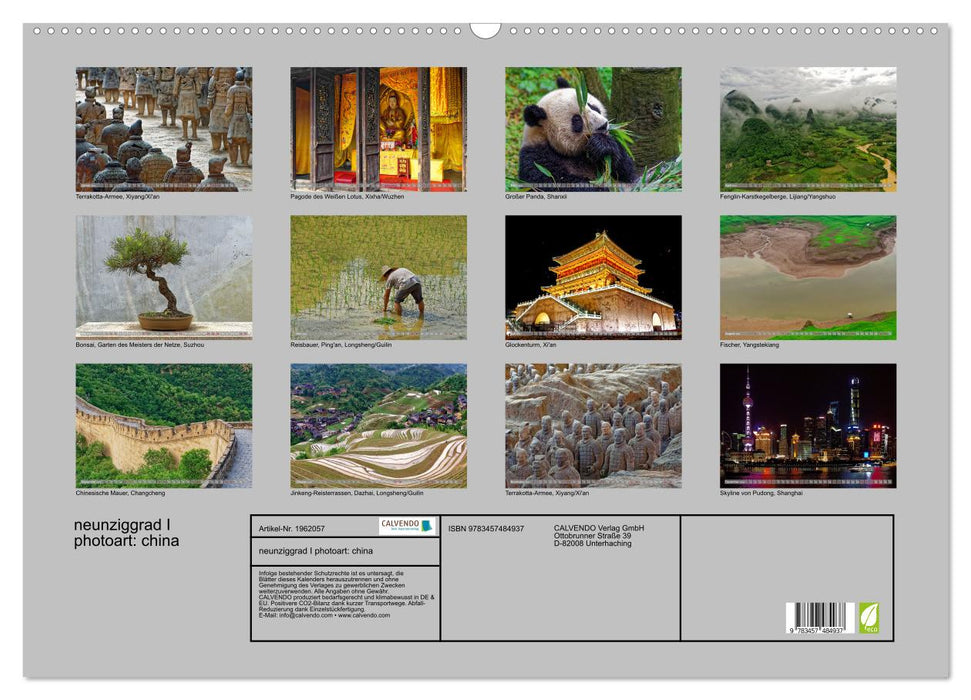Select the green eco leaf icon

[x=869, y=619]
